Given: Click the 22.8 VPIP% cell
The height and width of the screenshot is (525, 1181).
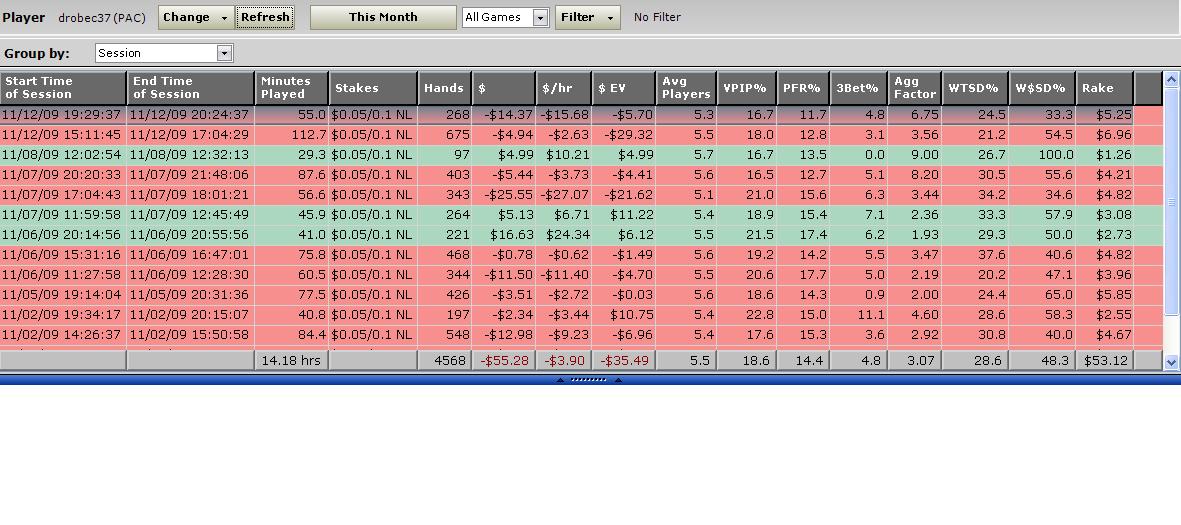Looking at the screenshot, I should click(746, 314).
